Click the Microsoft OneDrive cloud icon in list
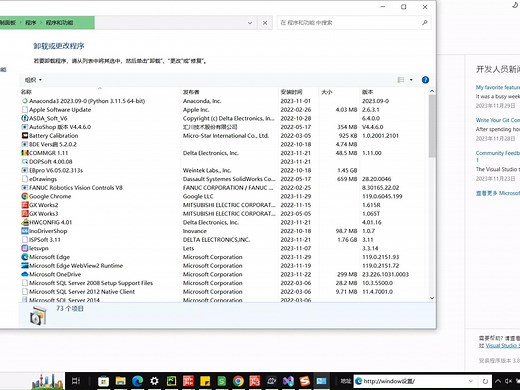Screen dimensions: 520x390 (x=25, y=274)
